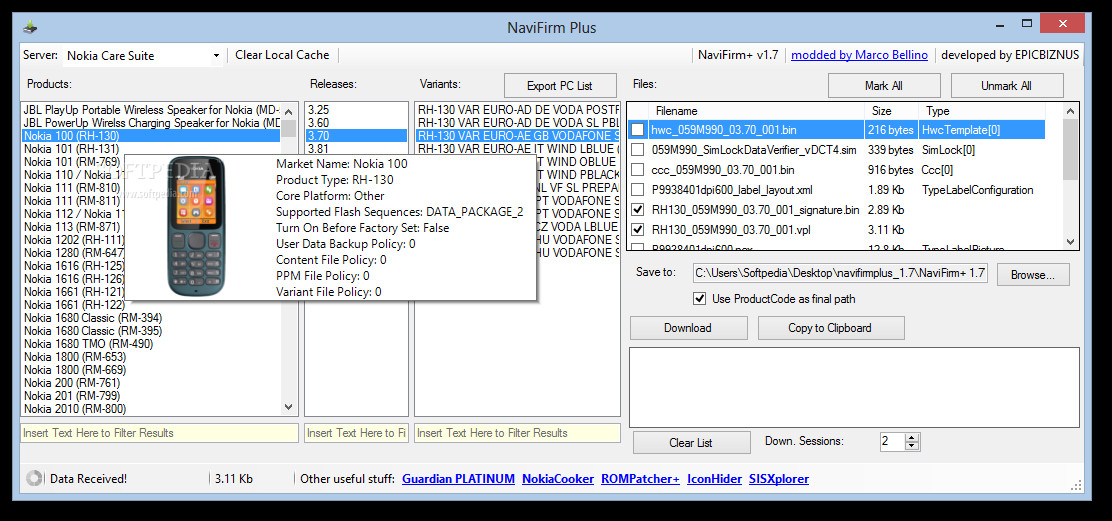
Task: Select Nokia 201 (RM-799)
Action: point(151,396)
